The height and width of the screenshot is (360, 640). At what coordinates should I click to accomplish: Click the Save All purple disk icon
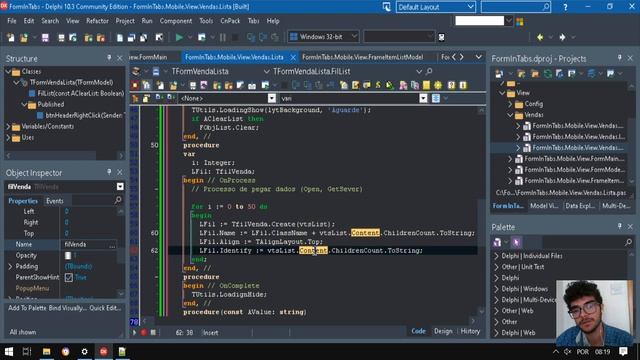[x=45, y=38]
